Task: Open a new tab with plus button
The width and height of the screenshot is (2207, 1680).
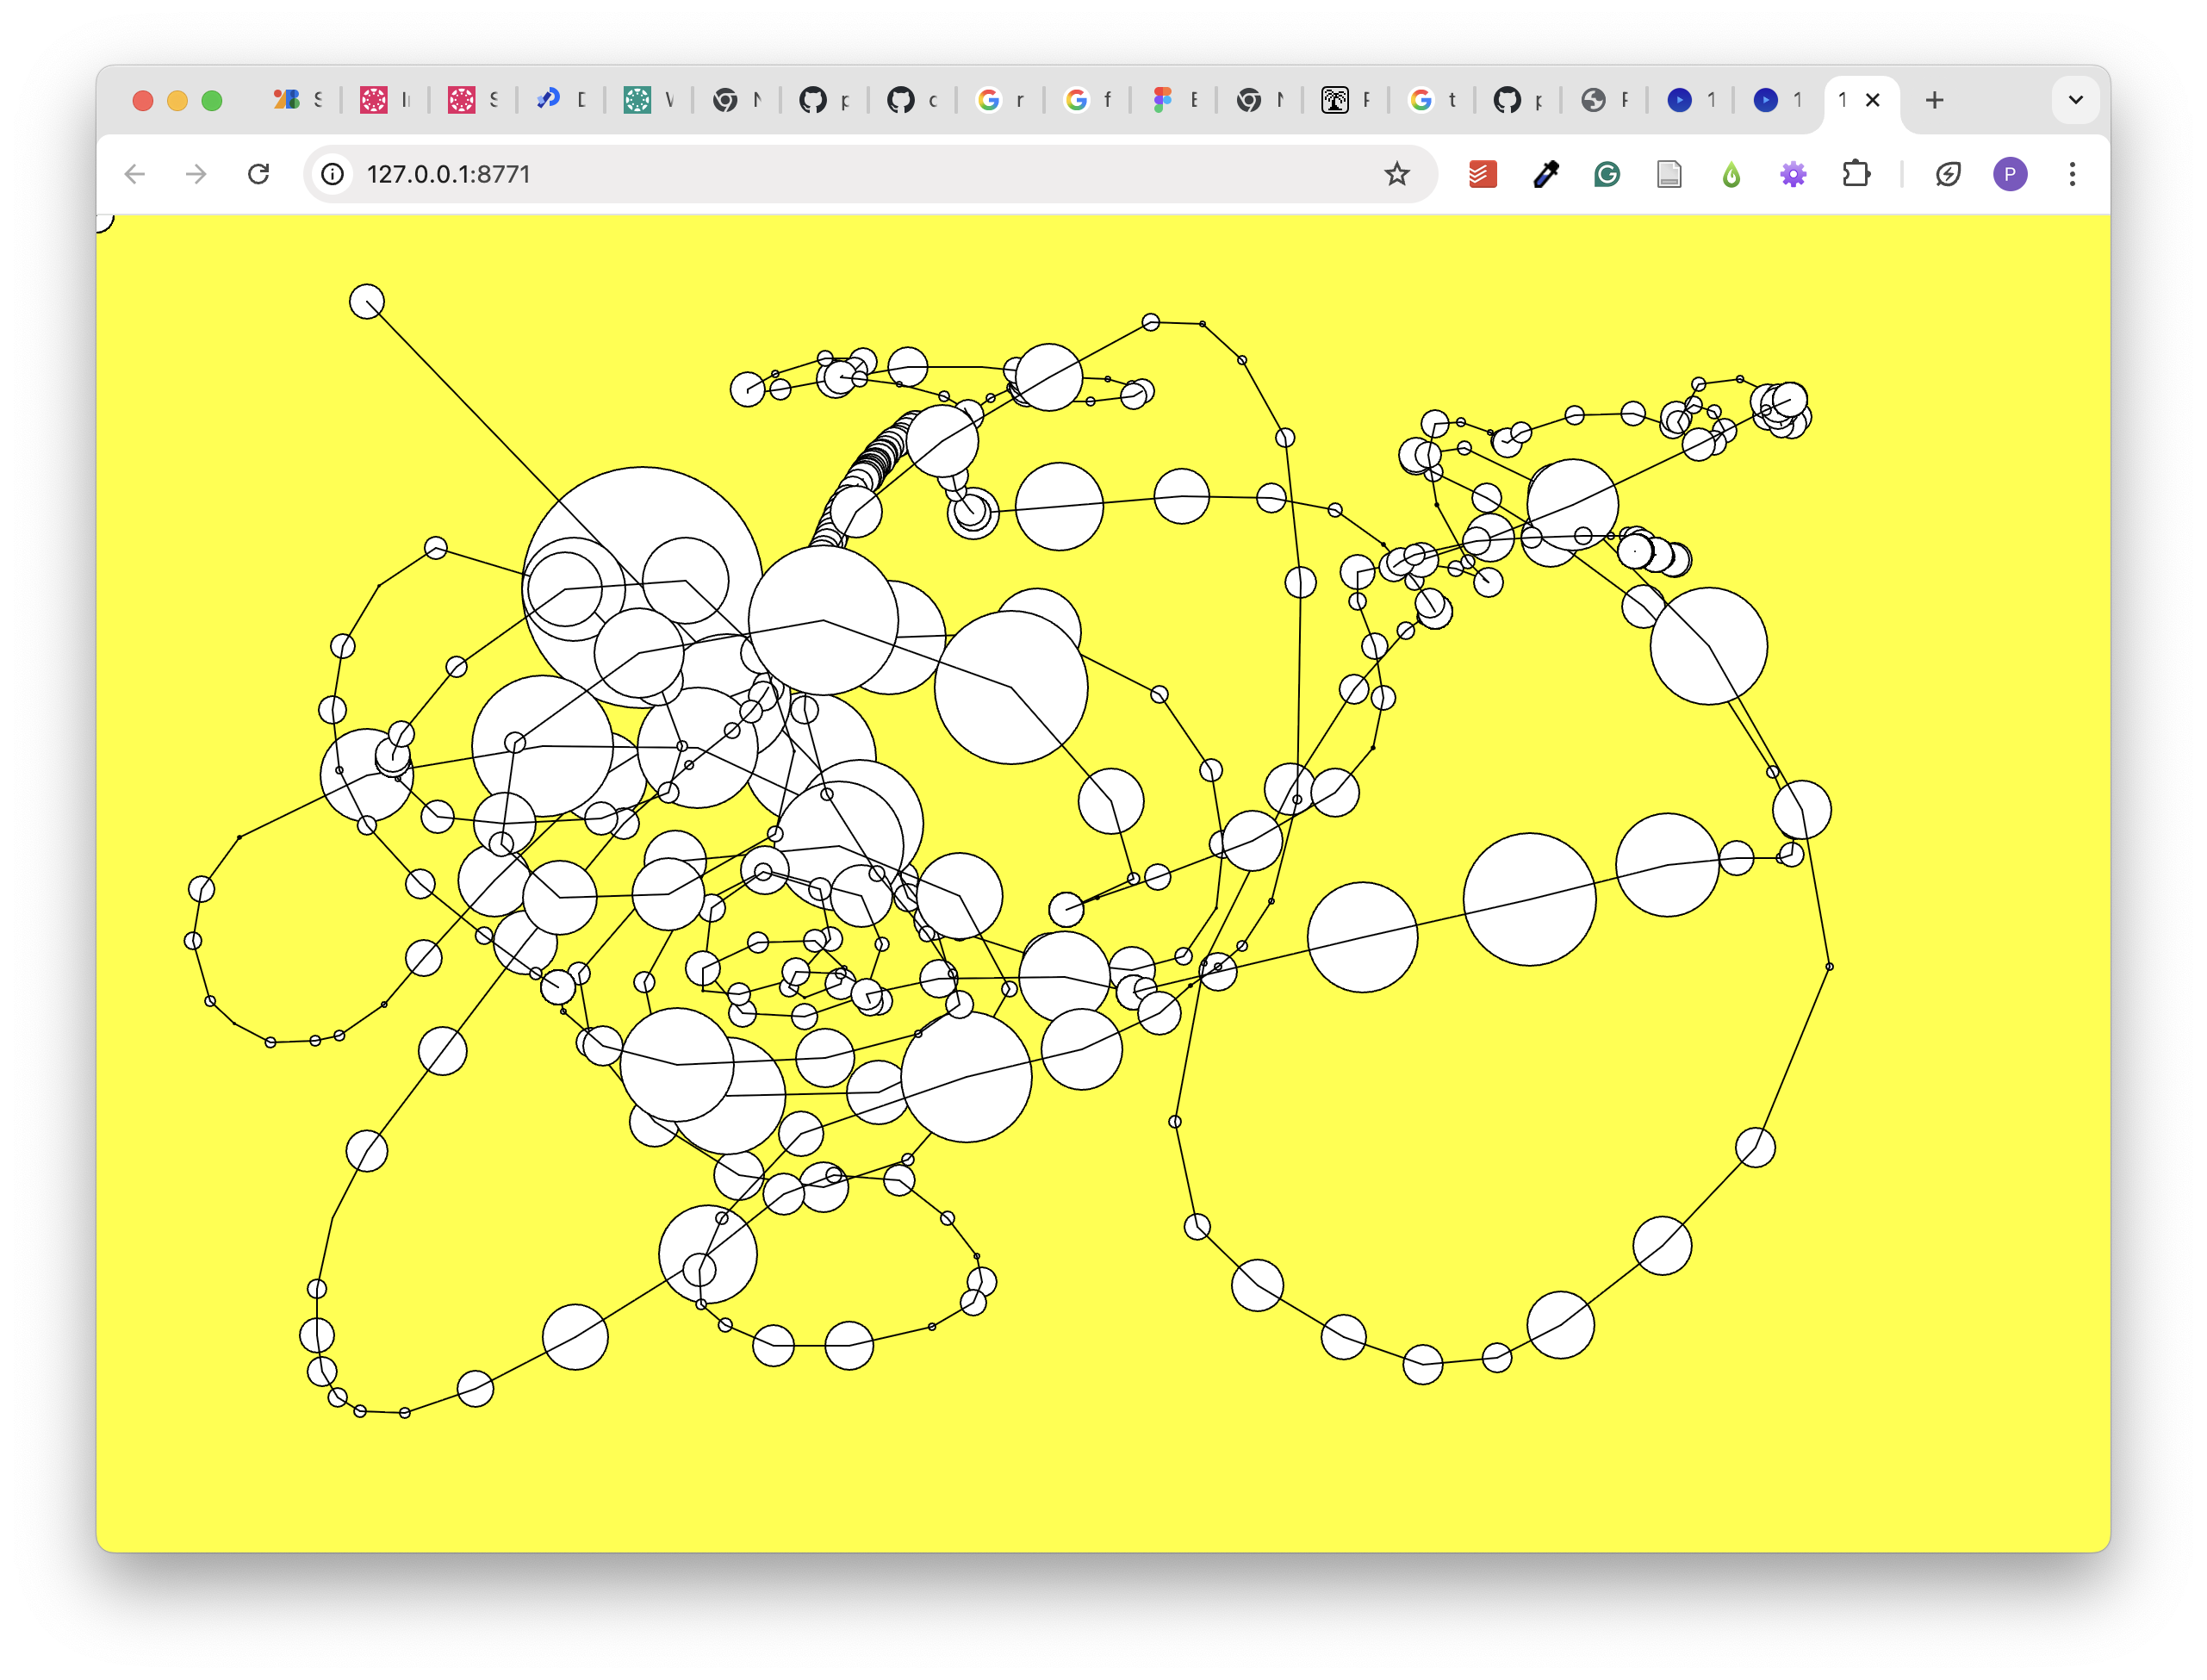Action: (x=1934, y=100)
